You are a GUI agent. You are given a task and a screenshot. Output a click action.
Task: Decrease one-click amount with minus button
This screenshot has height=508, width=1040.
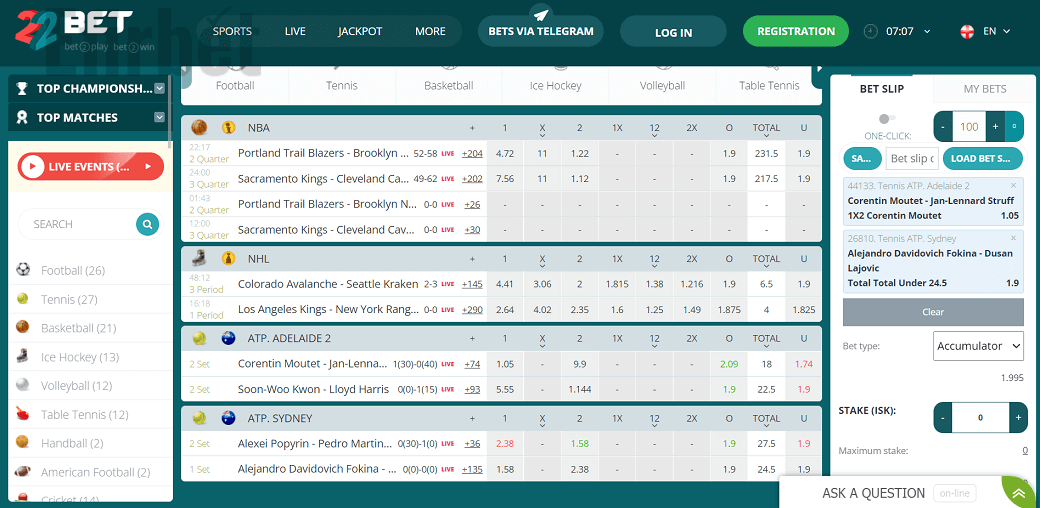pos(943,126)
